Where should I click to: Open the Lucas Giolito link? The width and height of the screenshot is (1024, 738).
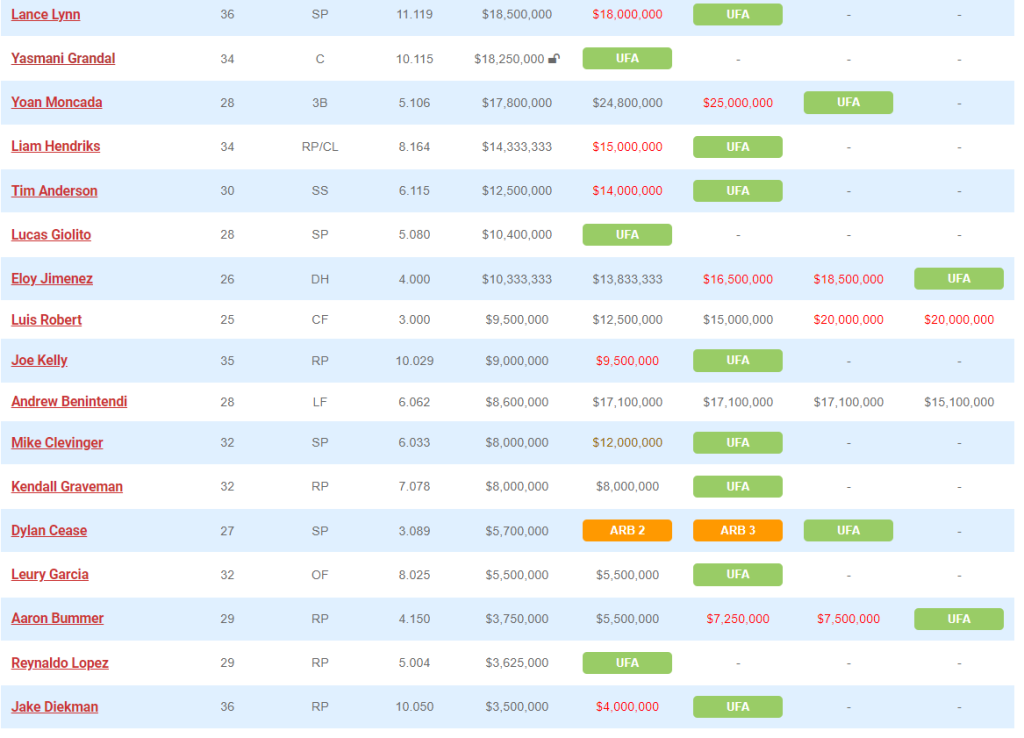pos(51,234)
